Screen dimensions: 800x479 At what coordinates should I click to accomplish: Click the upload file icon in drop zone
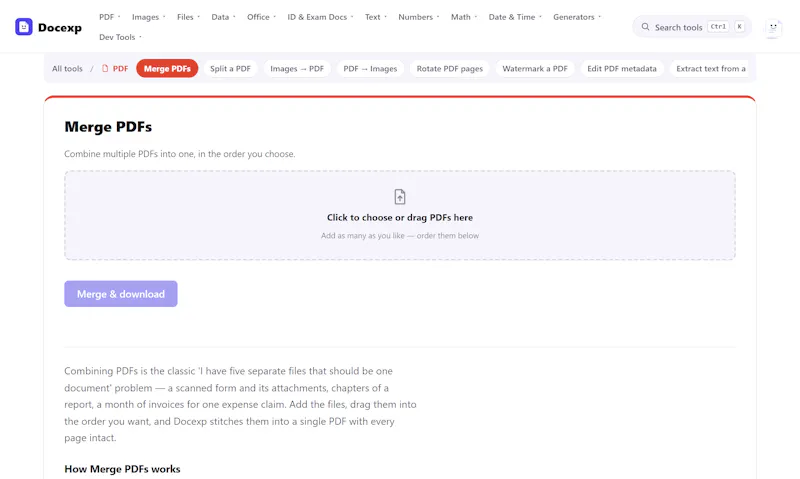coord(400,196)
